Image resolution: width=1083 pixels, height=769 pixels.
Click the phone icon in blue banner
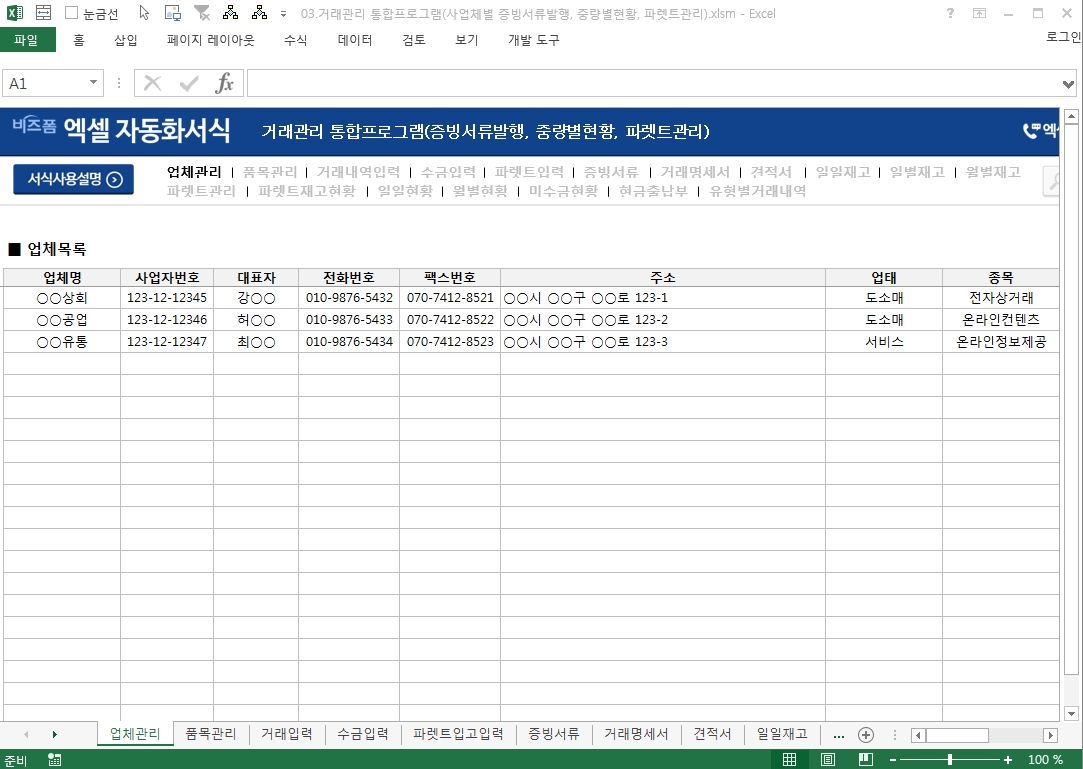[1031, 130]
